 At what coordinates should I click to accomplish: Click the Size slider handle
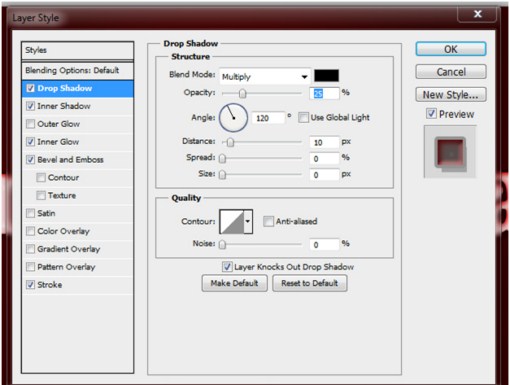(222, 175)
